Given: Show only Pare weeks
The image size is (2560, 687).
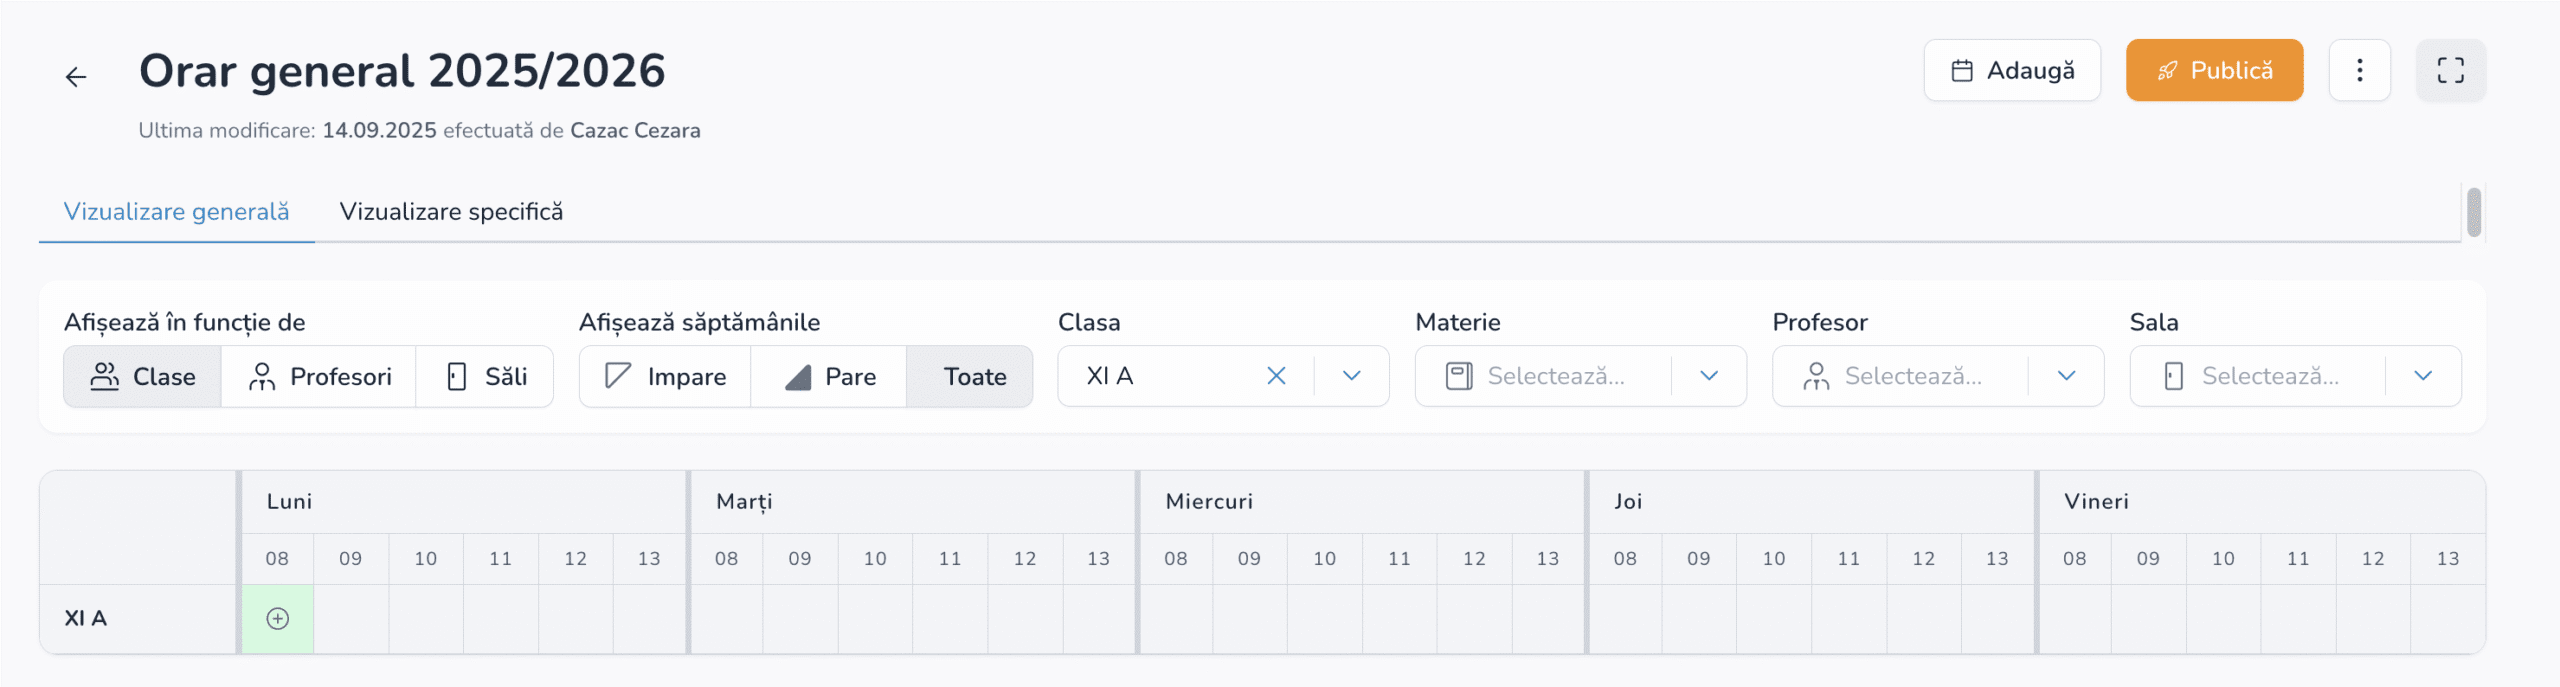Looking at the screenshot, I should click(830, 377).
